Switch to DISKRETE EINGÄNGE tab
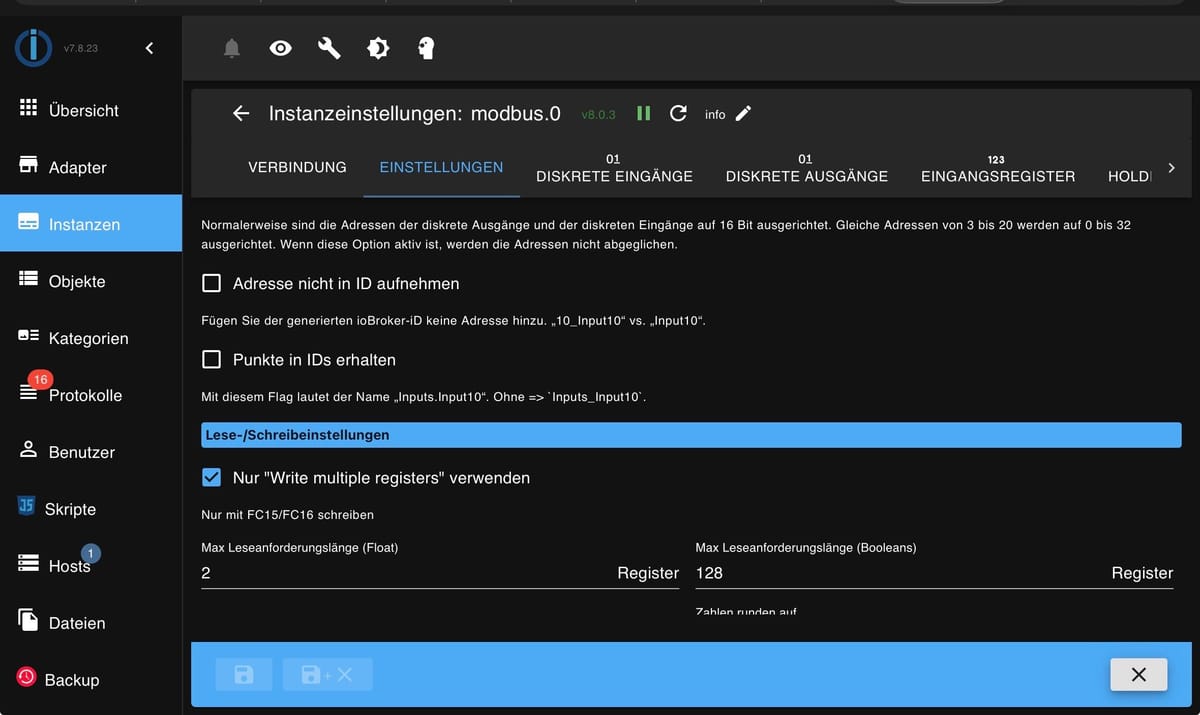The height and width of the screenshot is (715, 1200). point(614,167)
